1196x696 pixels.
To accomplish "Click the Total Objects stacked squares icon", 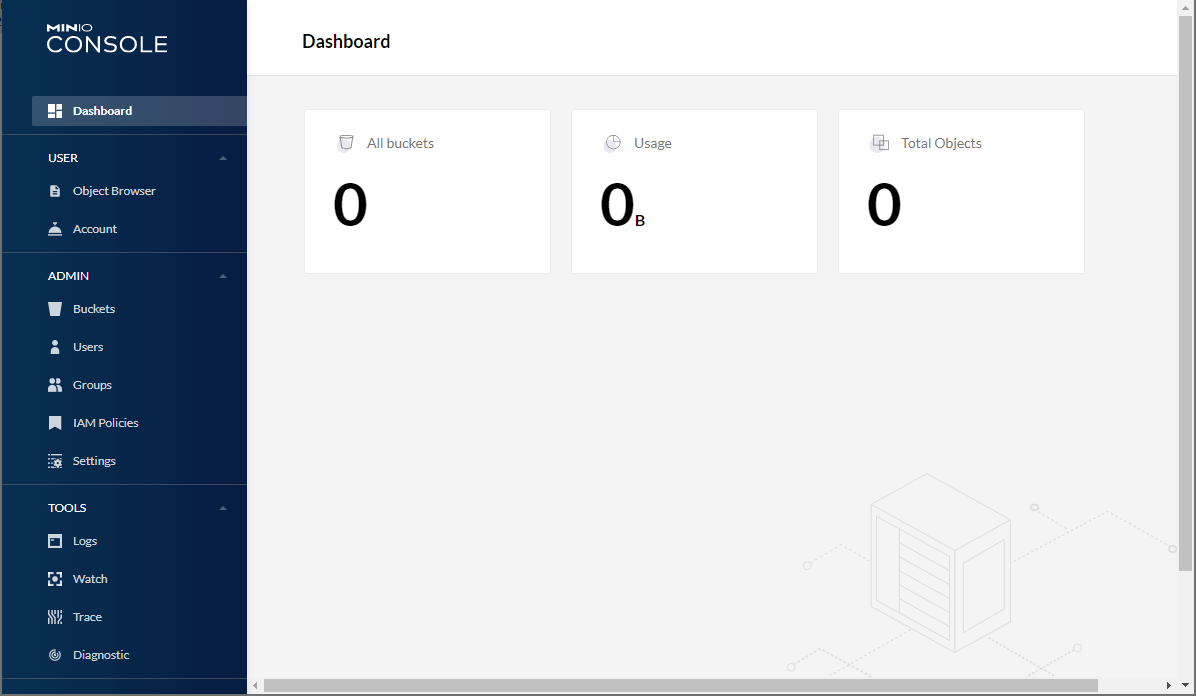I will [880, 143].
